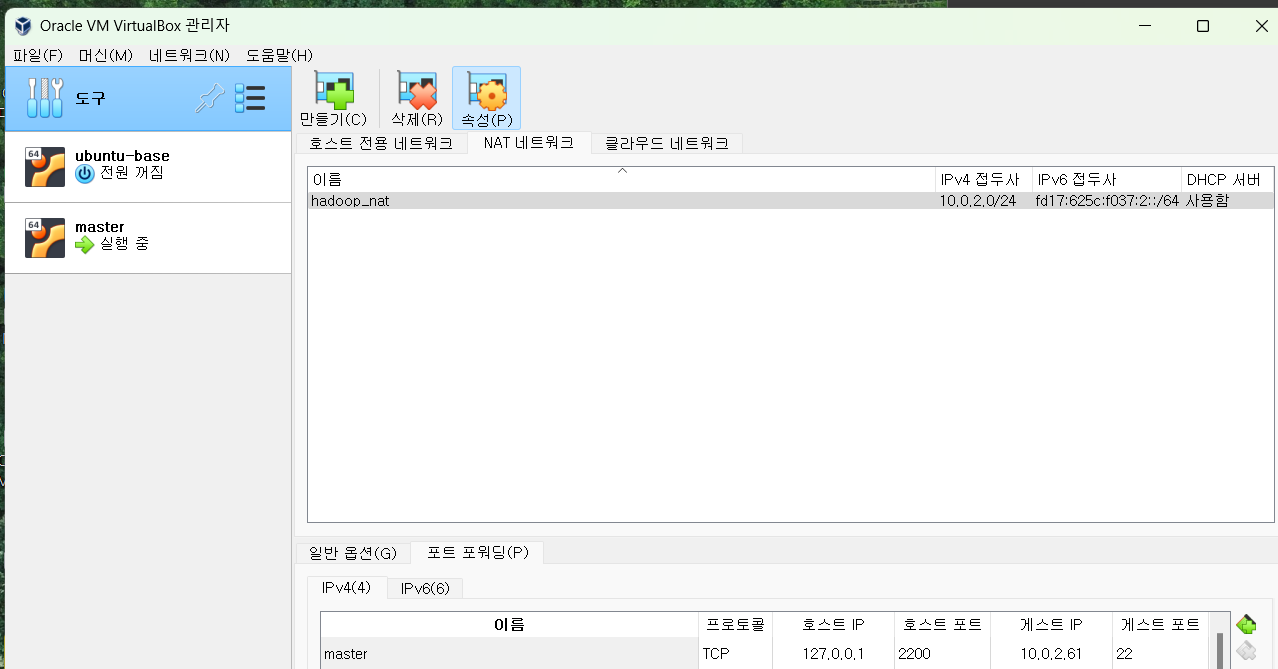
Task: Click the port forwarding 이름 column header
Action: 509,625
